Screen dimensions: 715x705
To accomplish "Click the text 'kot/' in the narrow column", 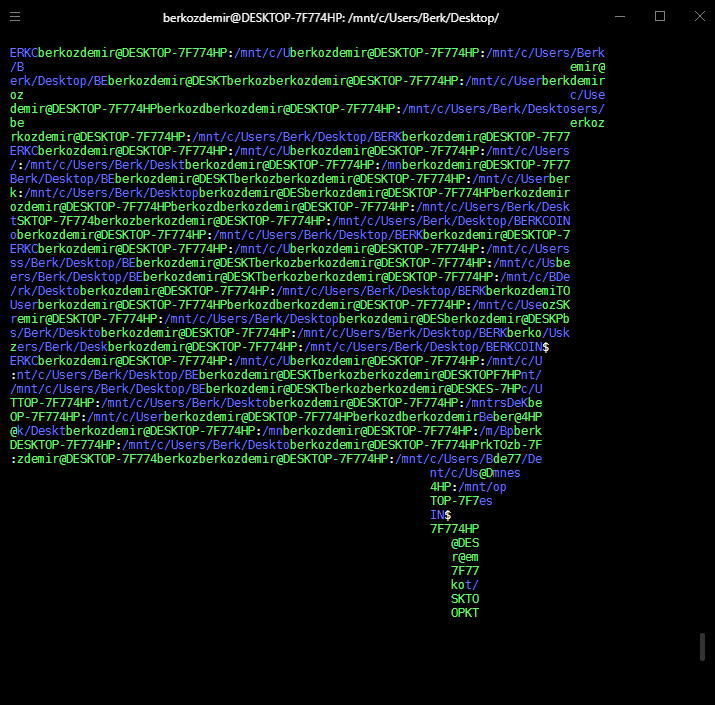I will pos(465,585).
